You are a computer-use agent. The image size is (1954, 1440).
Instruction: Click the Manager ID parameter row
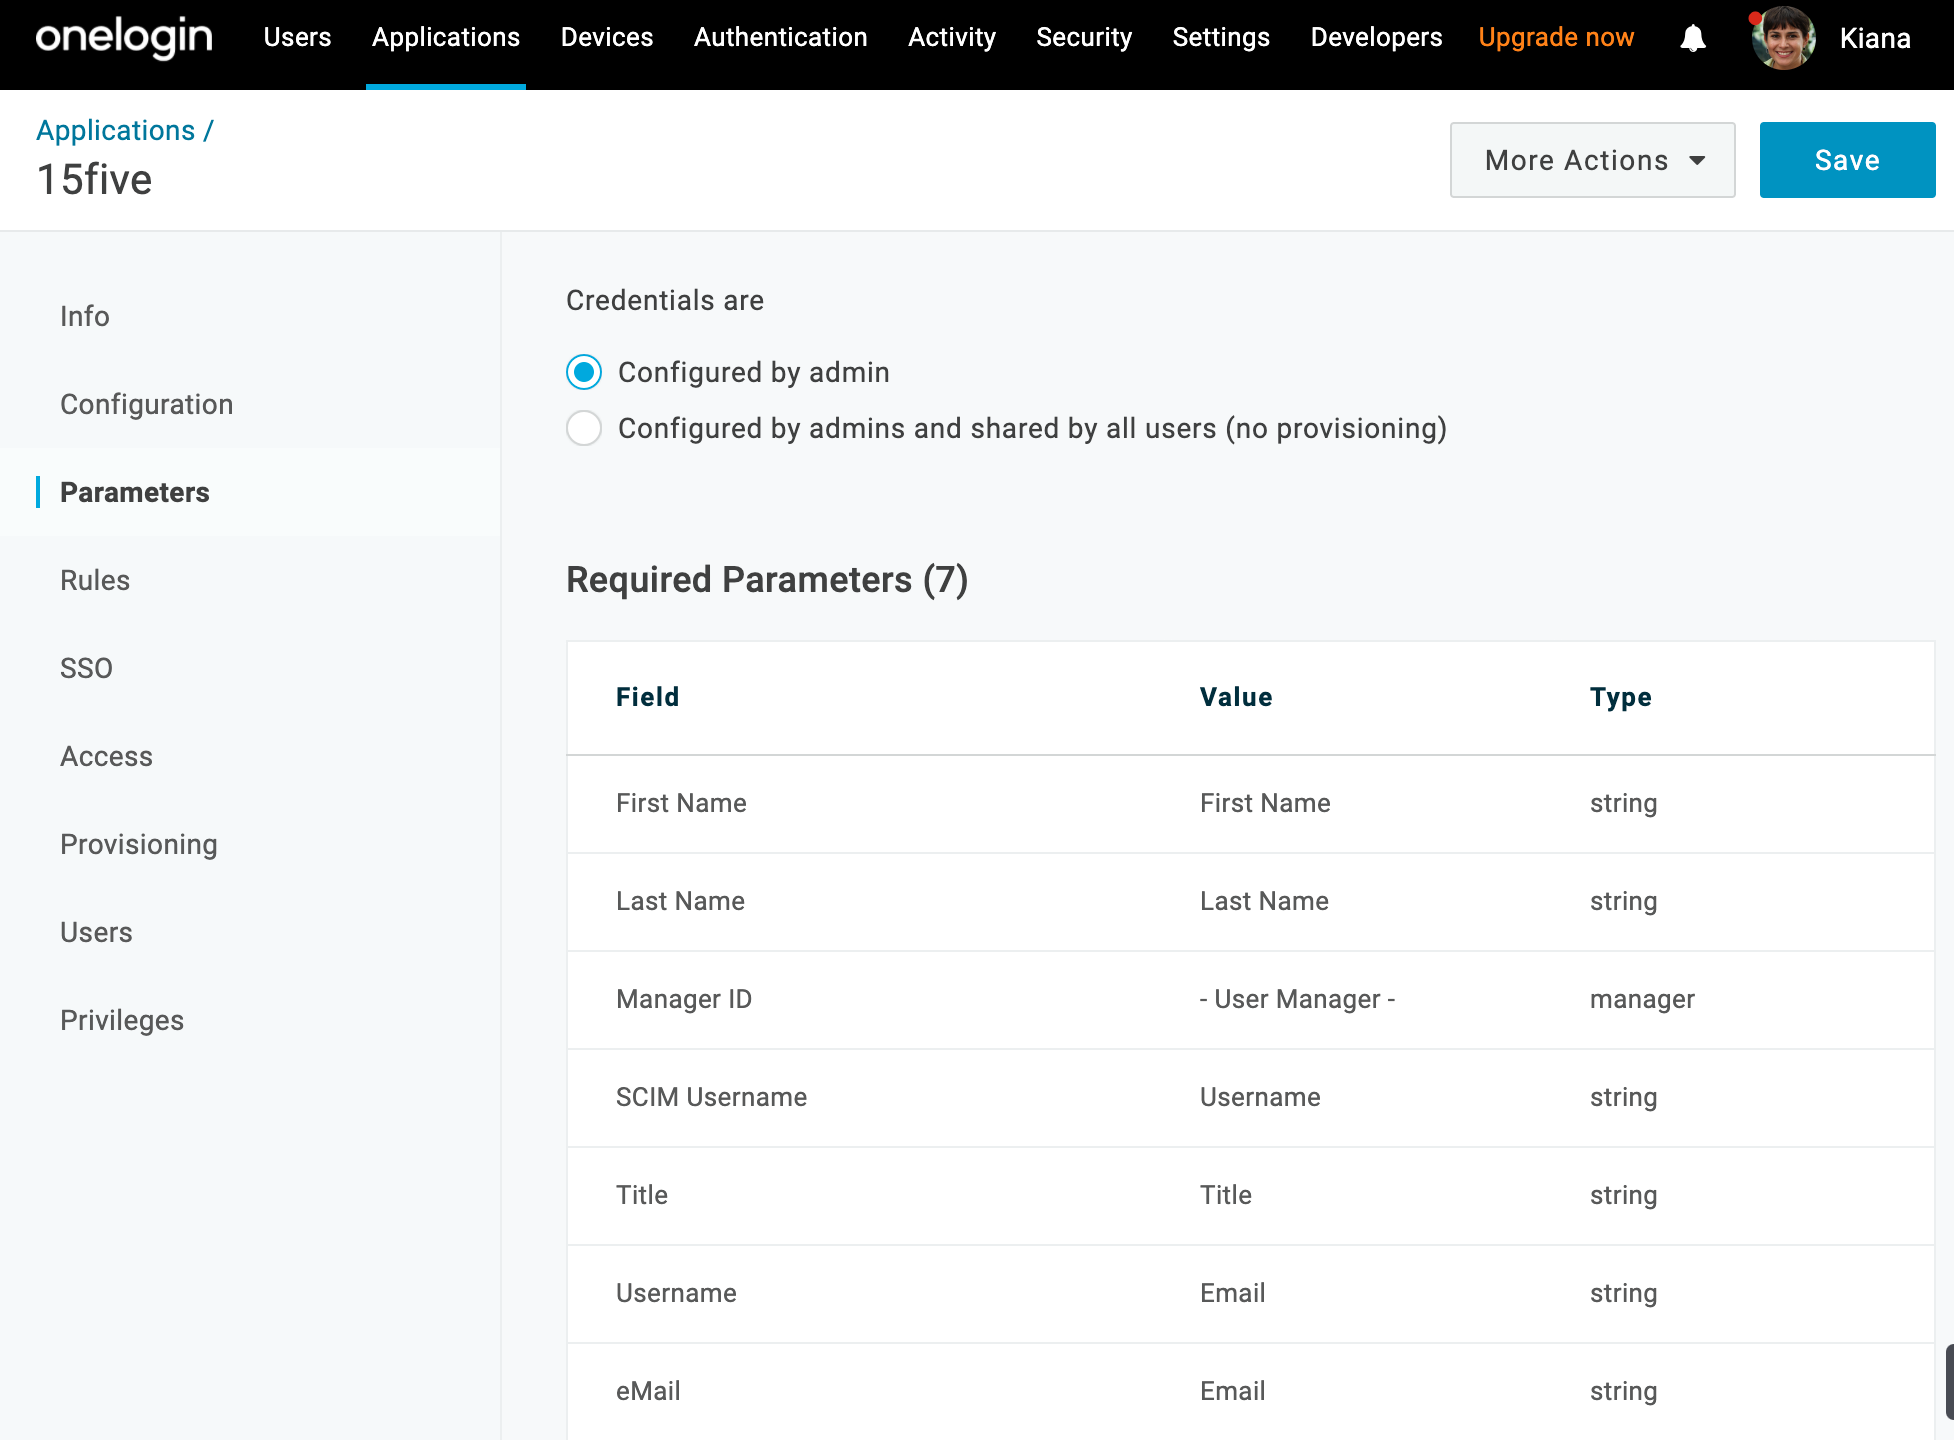(1000, 999)
